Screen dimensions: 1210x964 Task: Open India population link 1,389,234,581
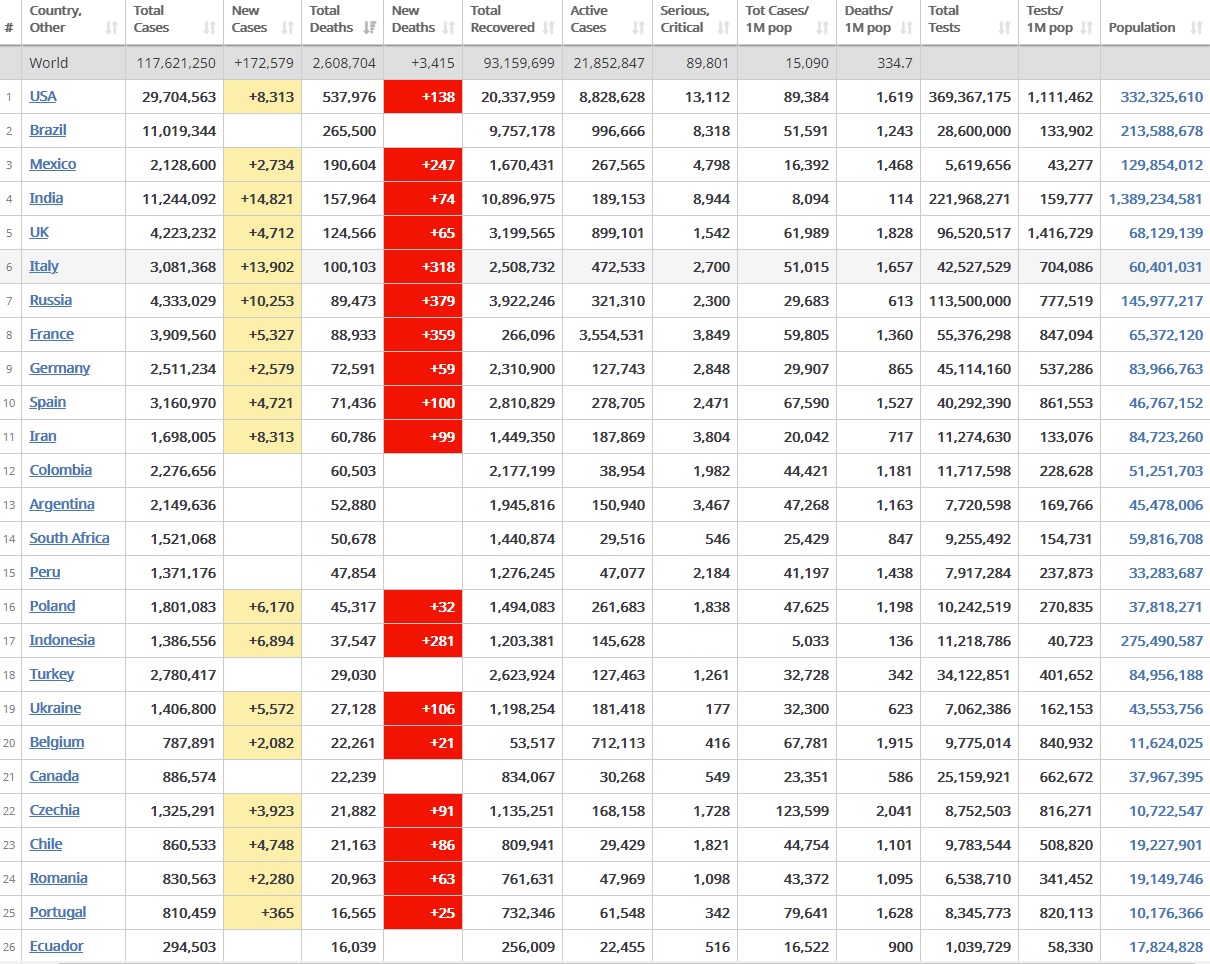pyautogui.click(x=1156, y=199)
